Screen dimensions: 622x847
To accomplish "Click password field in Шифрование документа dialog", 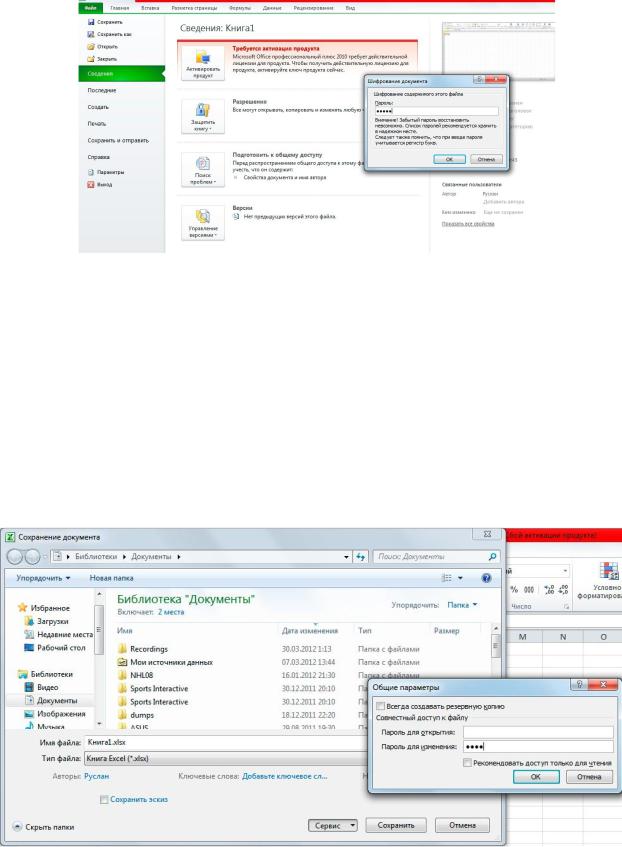I will 436,111.
